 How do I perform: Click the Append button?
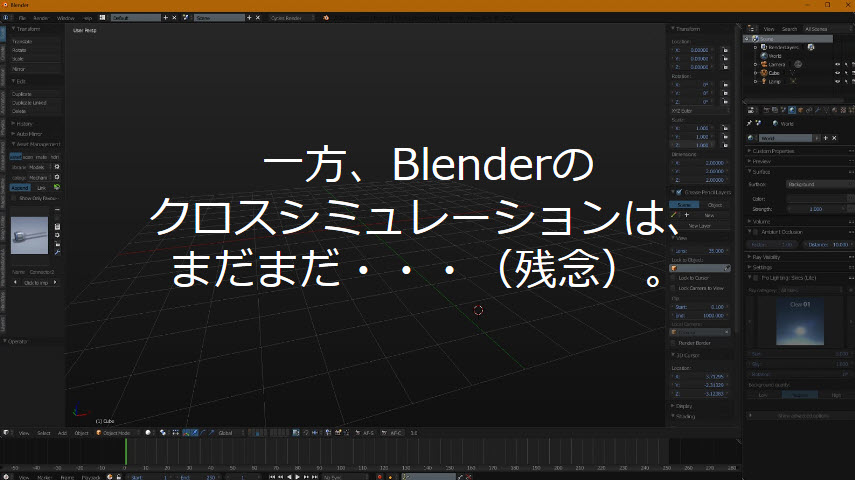pos(20,188)
